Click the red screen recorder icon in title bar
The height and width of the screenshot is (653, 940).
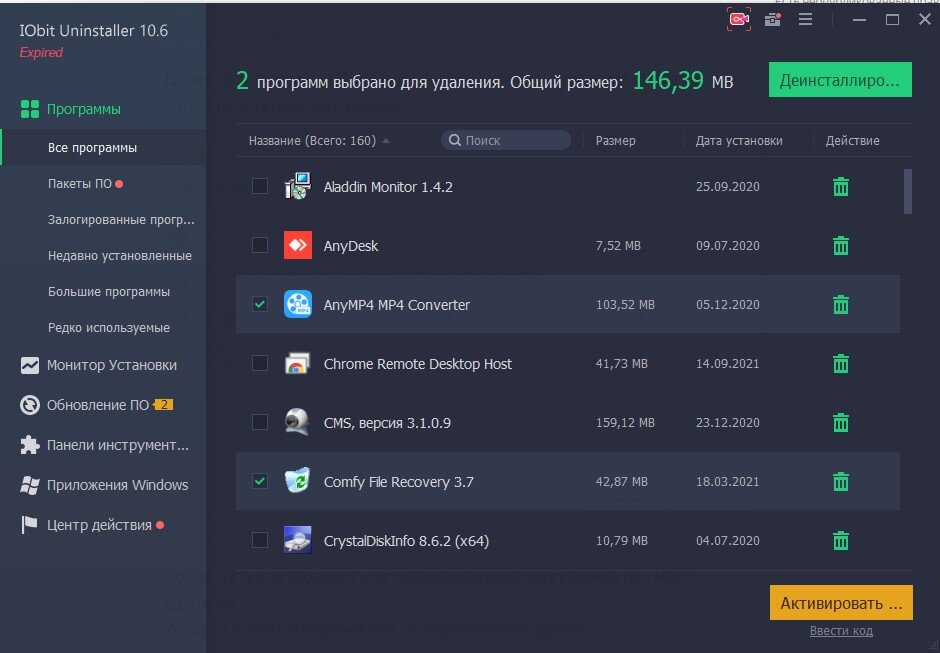[739, 19]
